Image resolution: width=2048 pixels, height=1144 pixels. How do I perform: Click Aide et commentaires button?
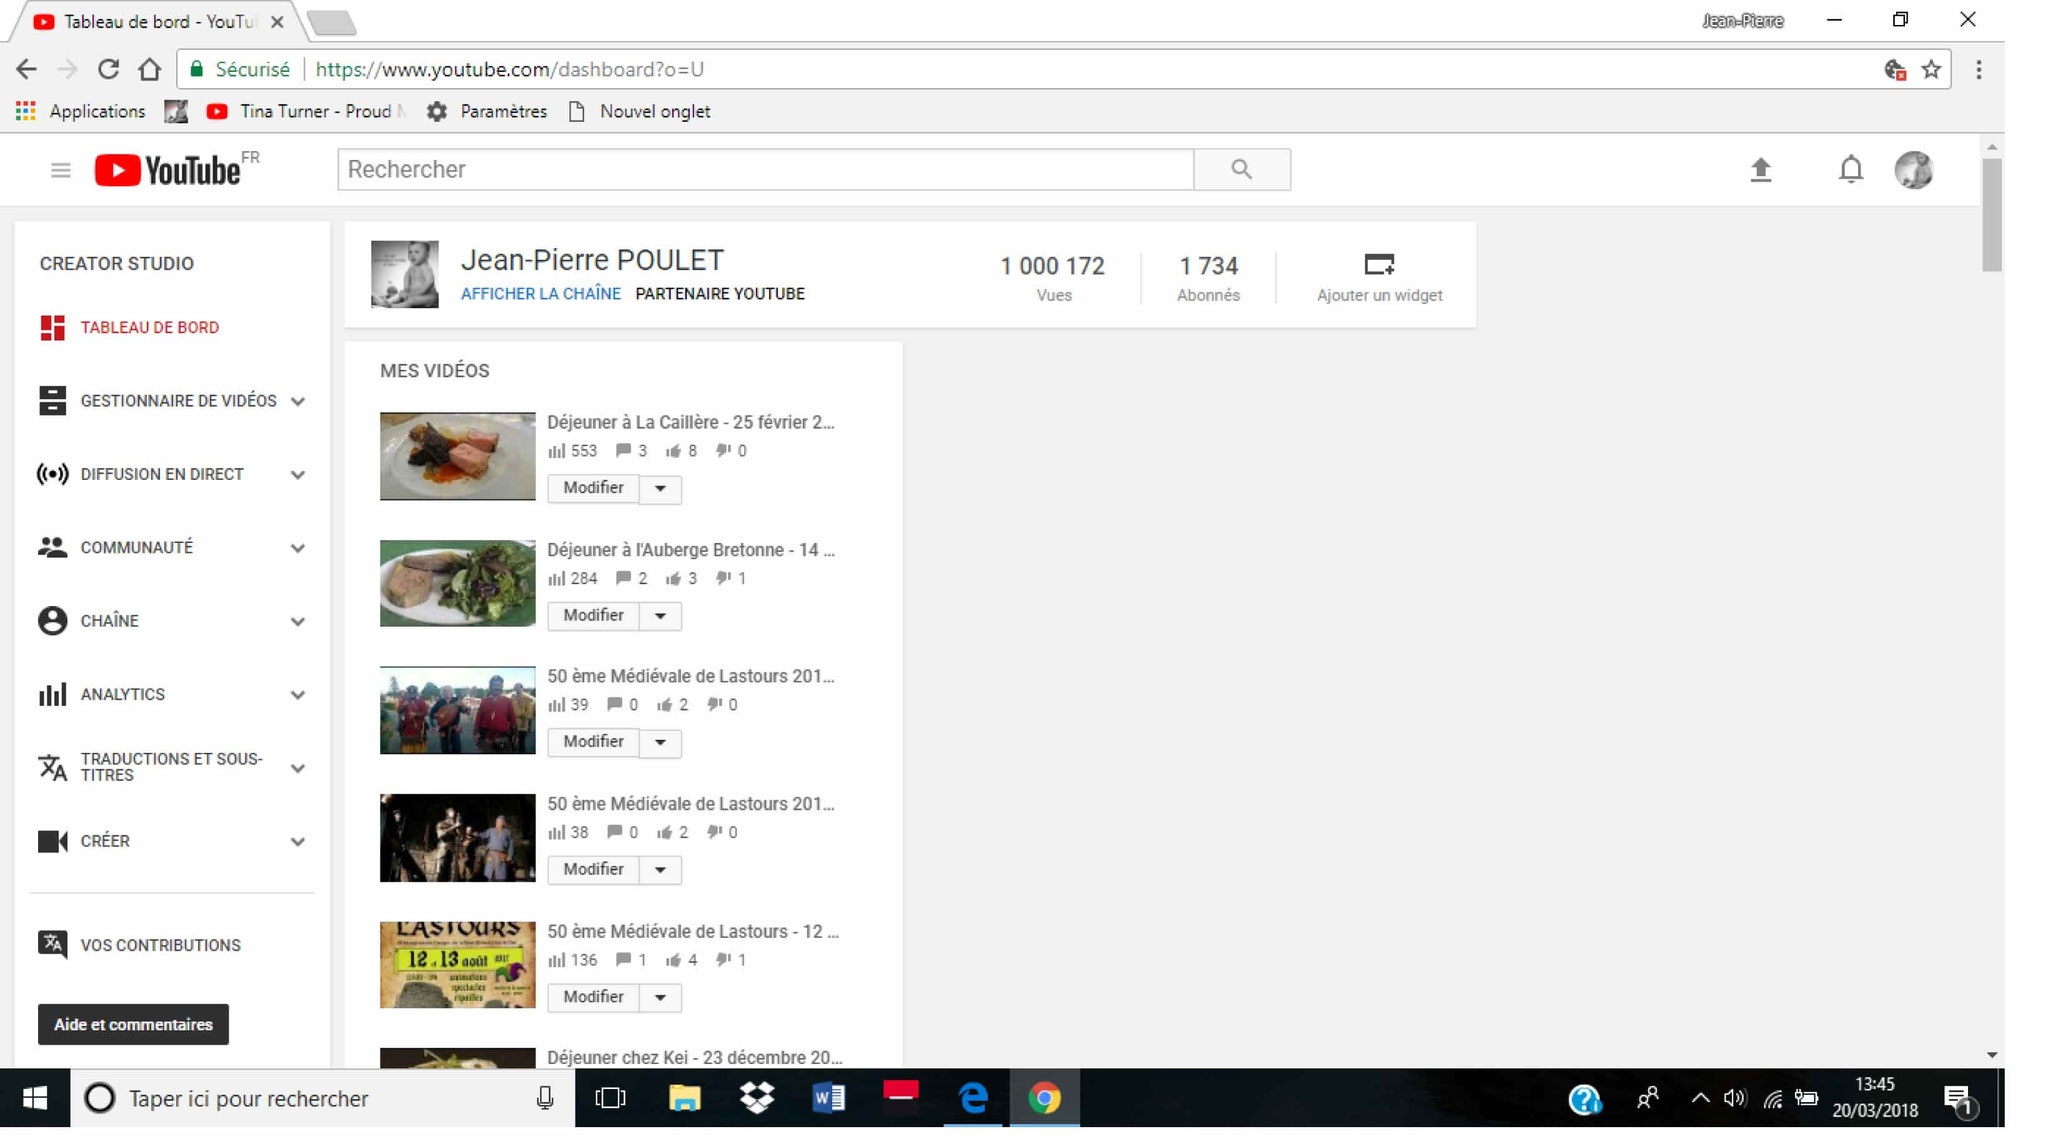click(133, 1024)
